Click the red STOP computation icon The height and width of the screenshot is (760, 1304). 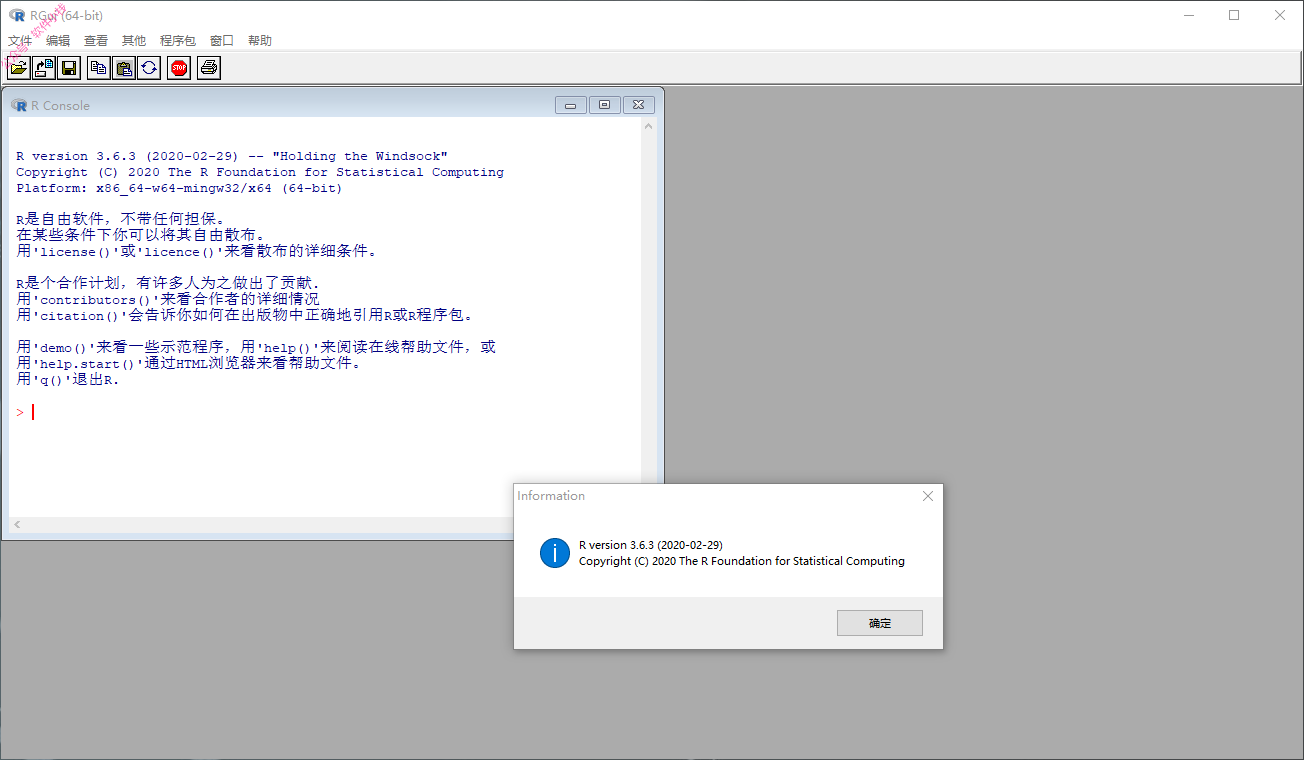(x=179, y=68)
